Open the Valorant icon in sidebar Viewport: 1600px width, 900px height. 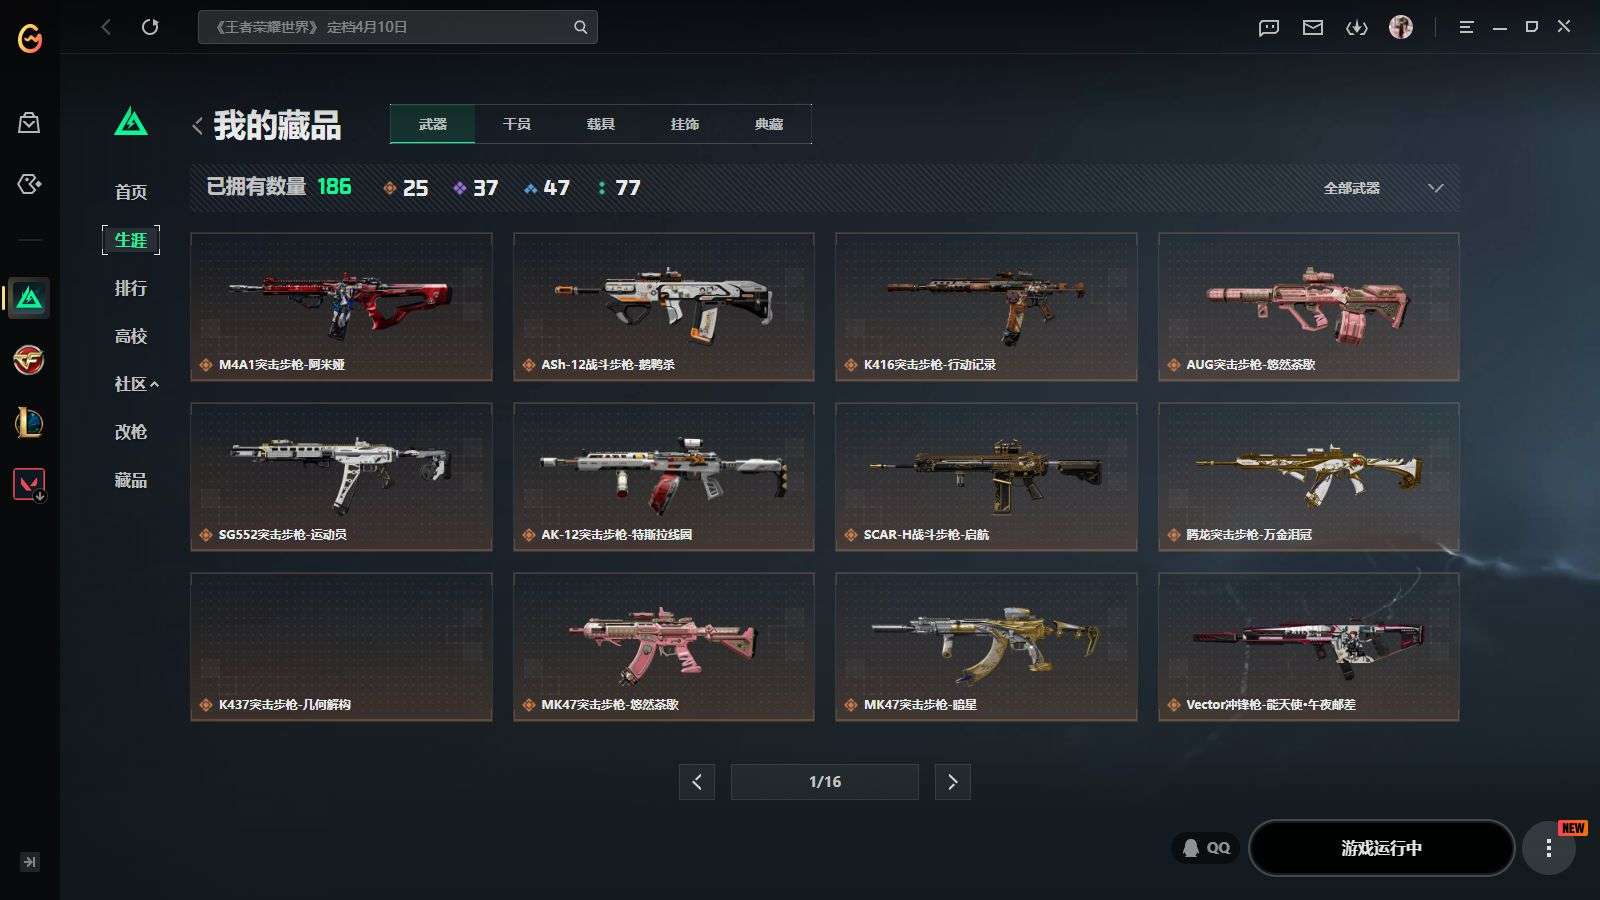pyautogui.click(x=29, y=485)
